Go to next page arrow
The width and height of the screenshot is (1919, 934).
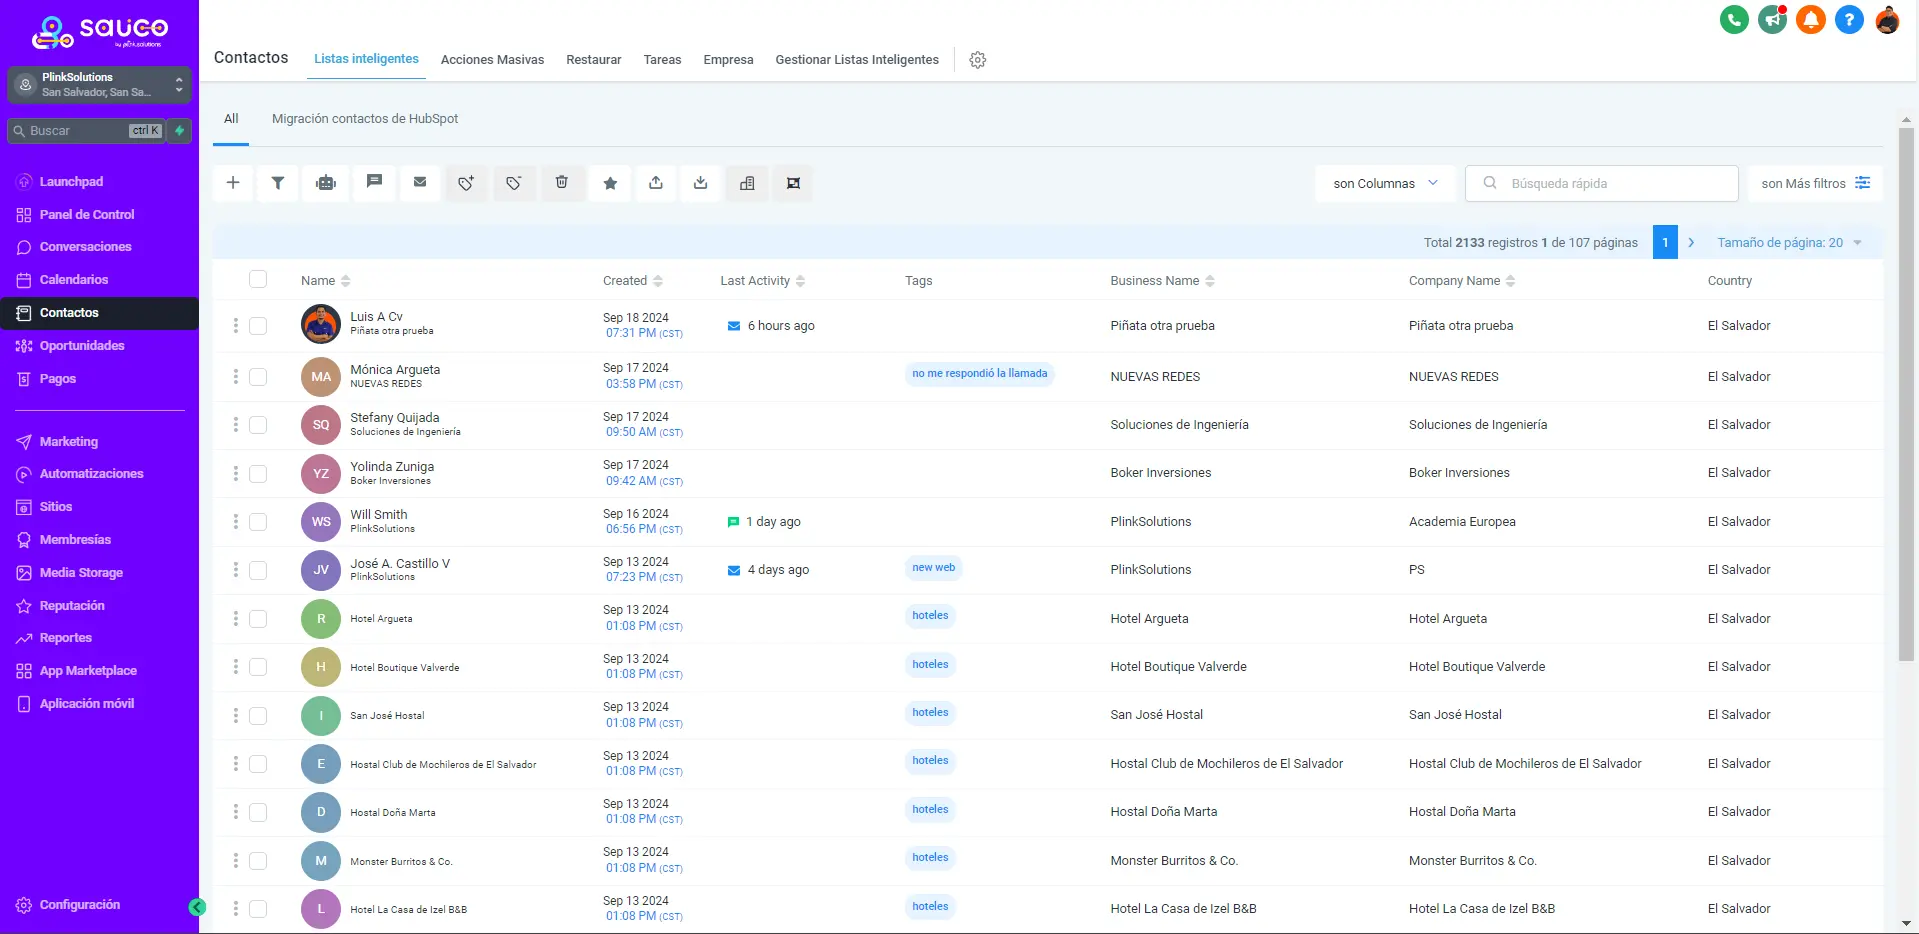(x=1691, y=243)
